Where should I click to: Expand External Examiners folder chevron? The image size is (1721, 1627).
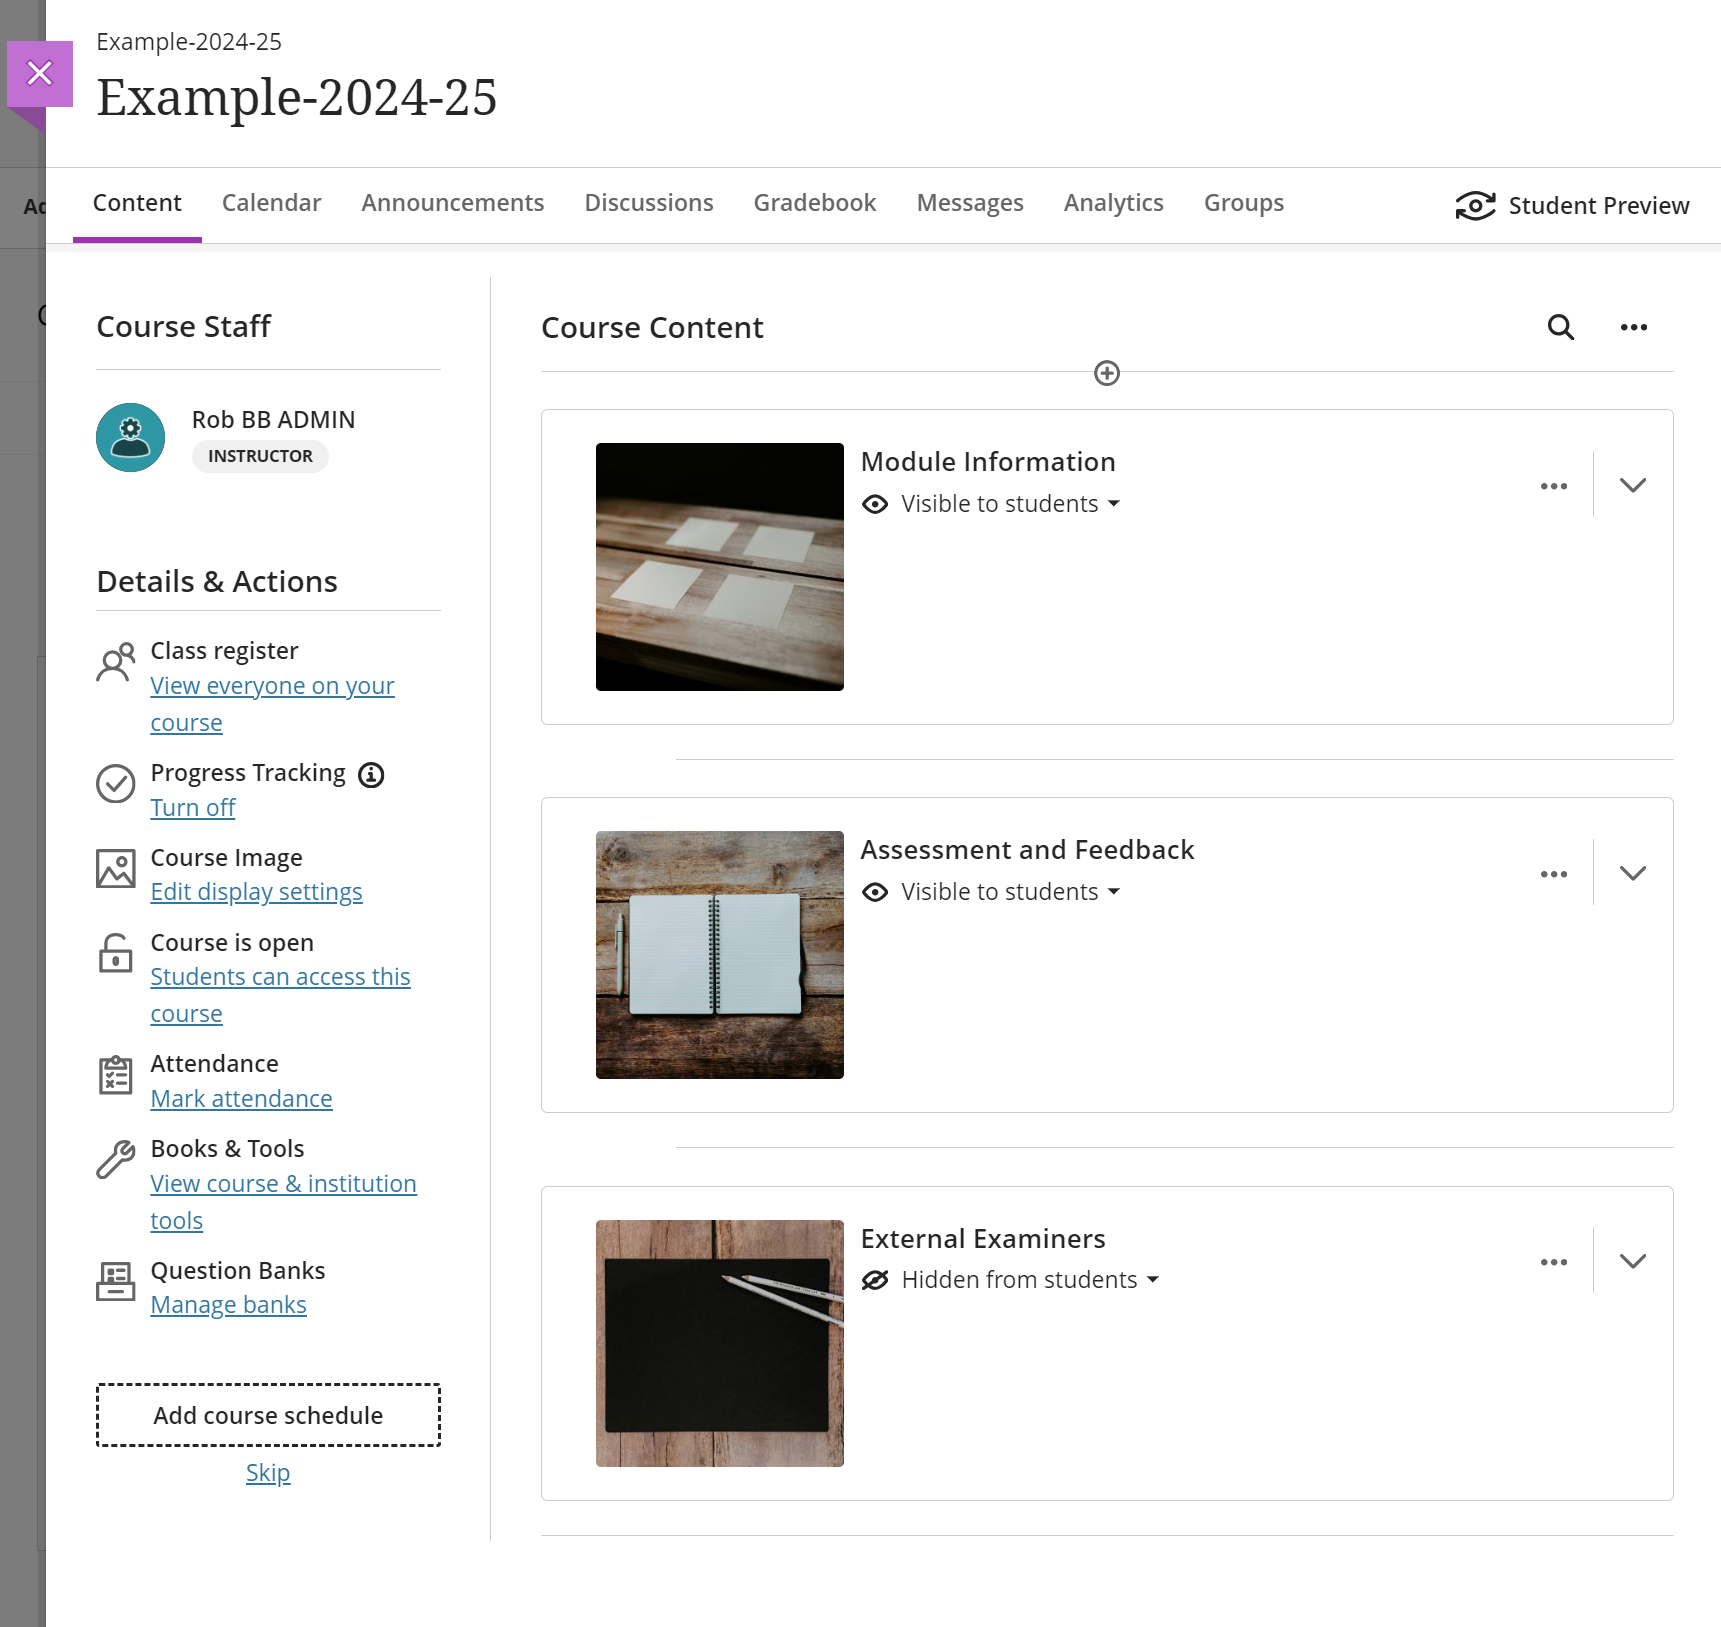coord(1633,1262)
